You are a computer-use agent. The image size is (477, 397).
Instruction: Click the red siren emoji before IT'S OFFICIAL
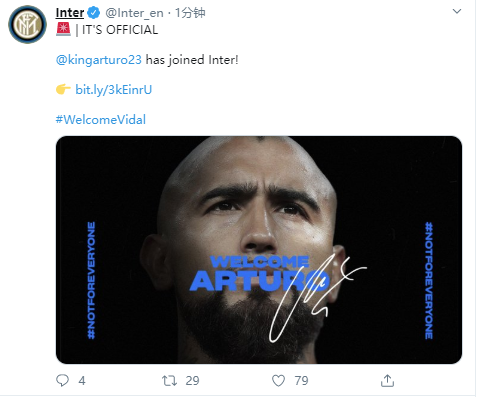[63, 29]
